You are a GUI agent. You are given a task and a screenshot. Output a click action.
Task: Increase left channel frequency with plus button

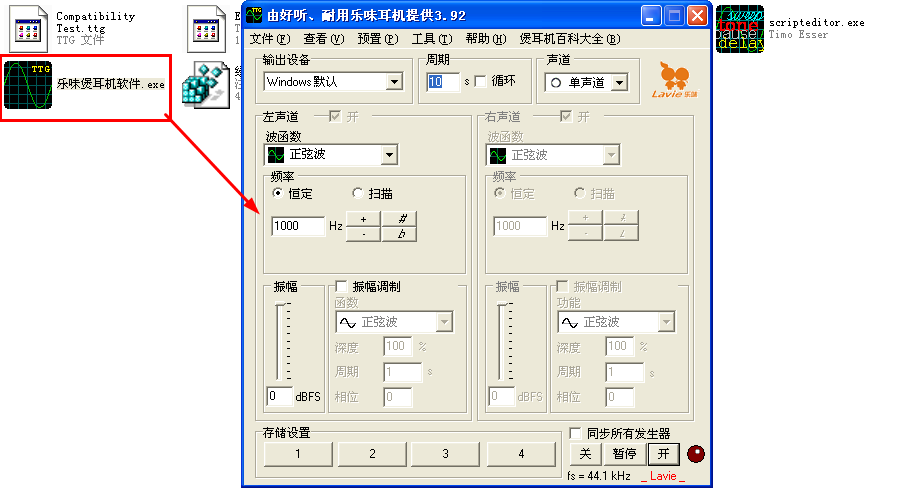pyautogui.click(x=364, y=219)
